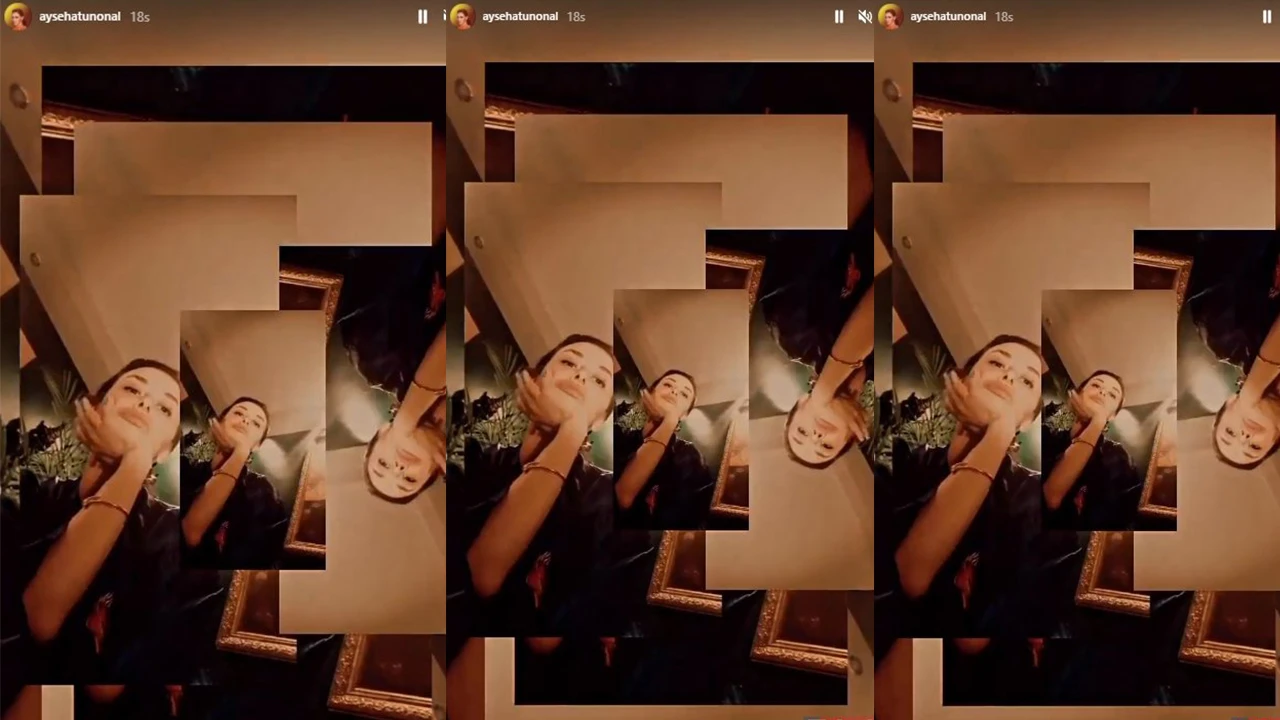Pause the story in the middle panel
Viewport: 1280px width, 720px height.
point(838,17)
